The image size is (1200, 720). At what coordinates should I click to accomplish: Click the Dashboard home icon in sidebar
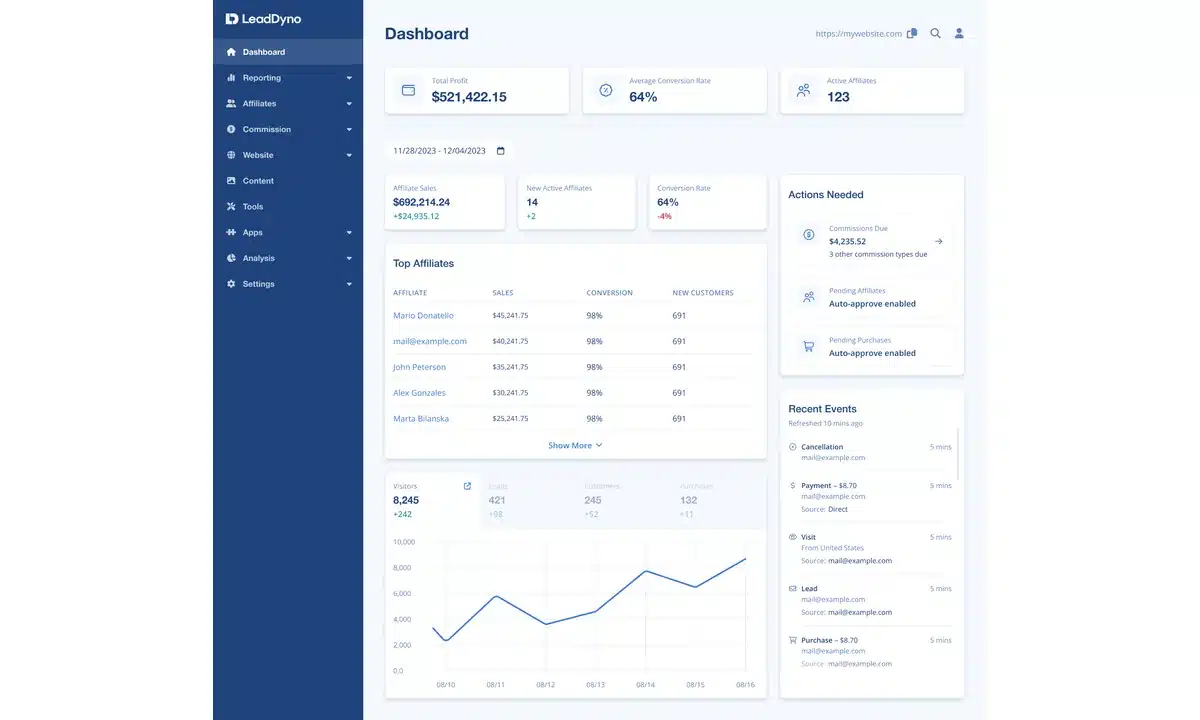[x=231, y=52]
